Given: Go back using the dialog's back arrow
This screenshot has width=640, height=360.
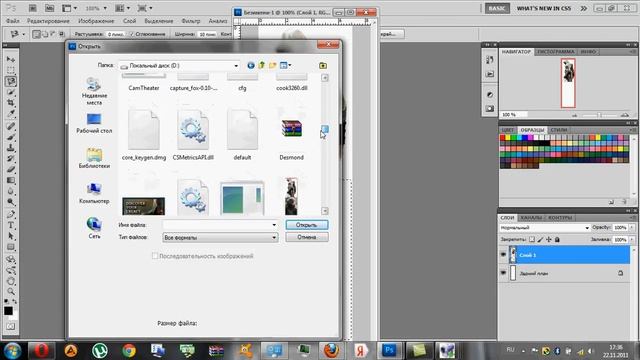Looking at the screenshot, I should pos(251,65).
